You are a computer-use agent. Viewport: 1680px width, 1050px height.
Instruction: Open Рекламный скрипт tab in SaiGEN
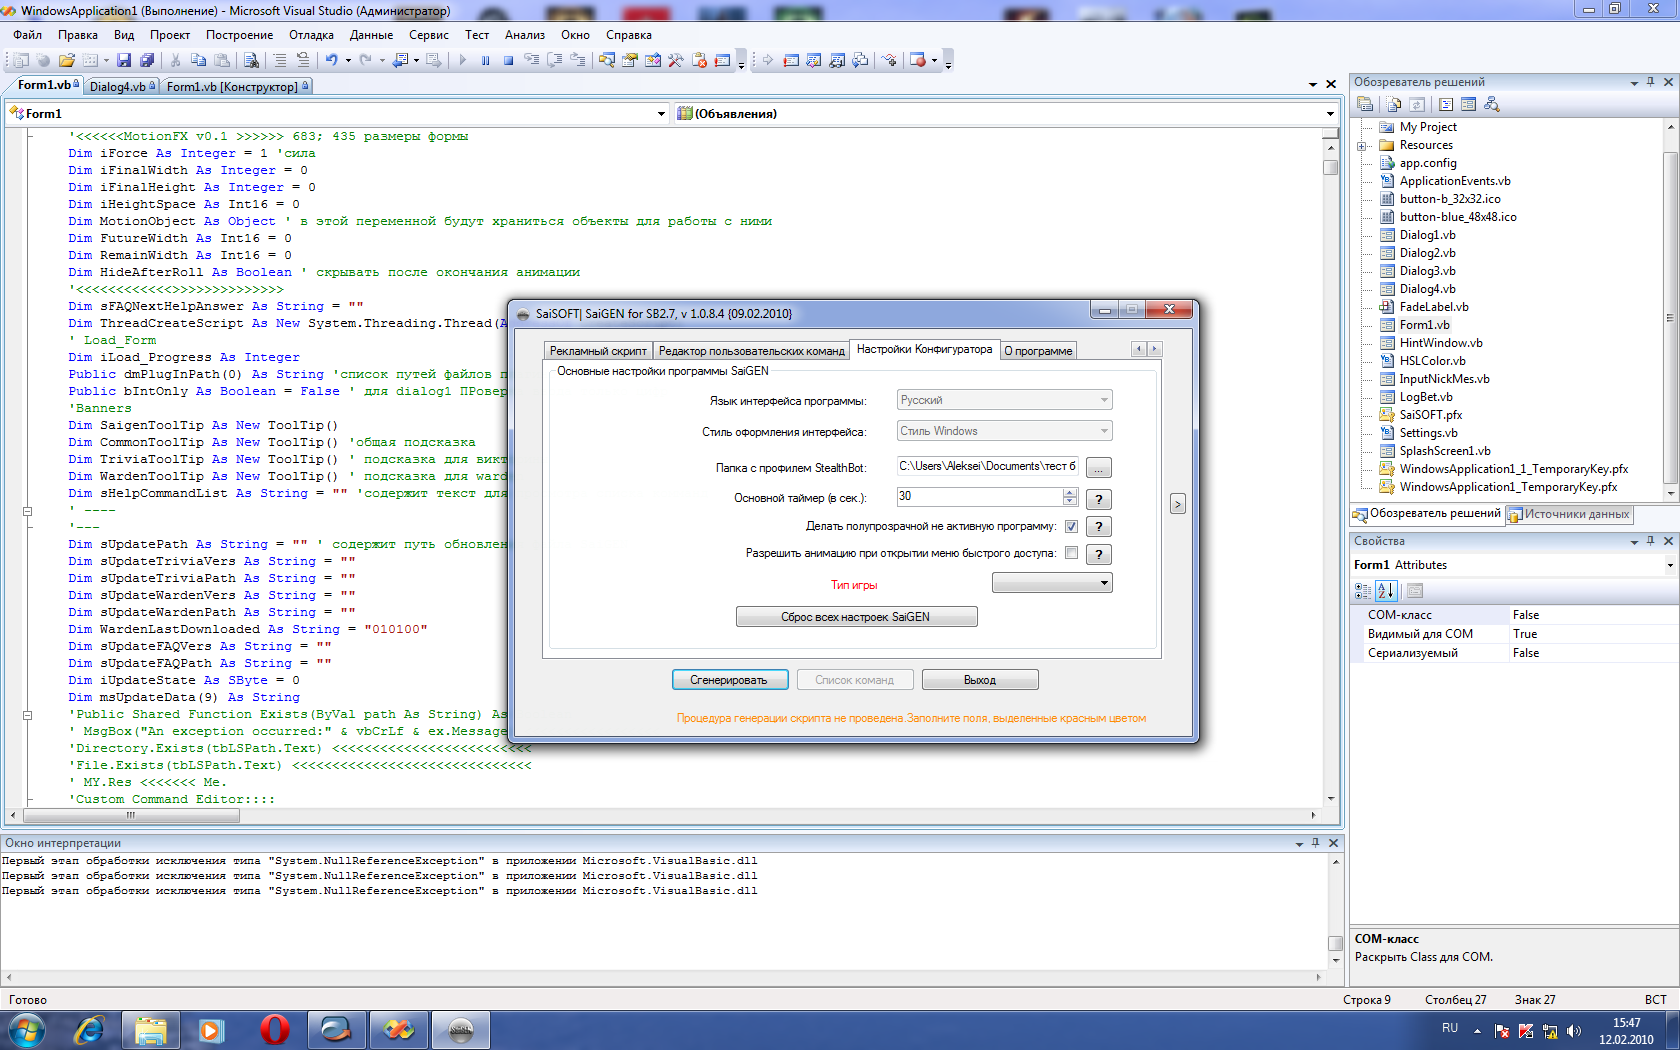598,351
